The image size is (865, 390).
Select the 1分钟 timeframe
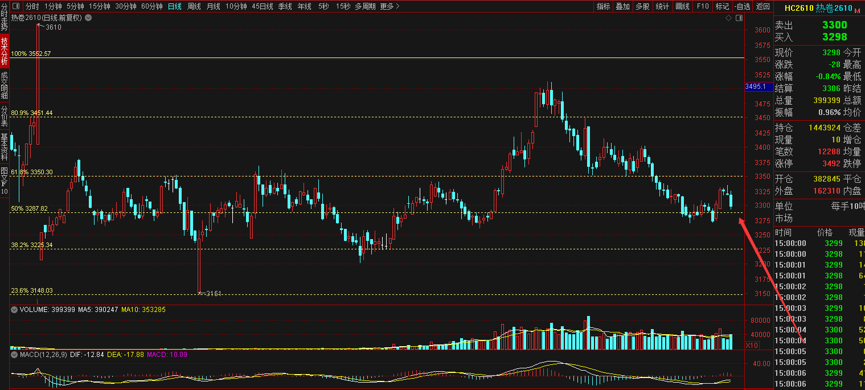pos(54,7)
